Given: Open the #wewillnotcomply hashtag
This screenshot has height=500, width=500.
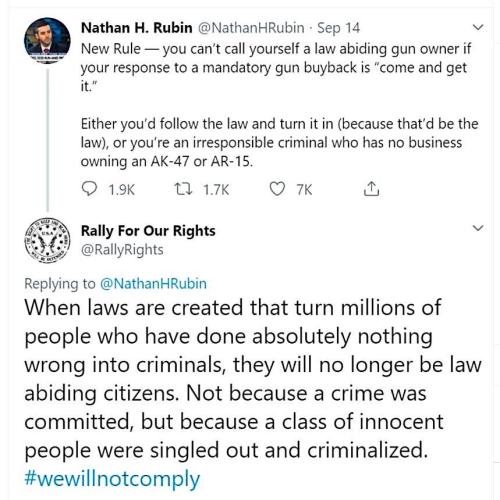Looking at the screenshot, I should tap(112, 479).
